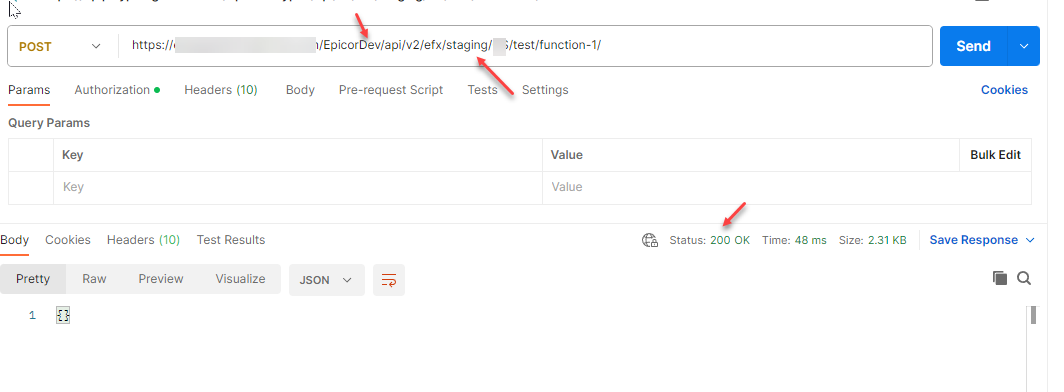The height and width of the screenshot is (392, 1064).
Task: Toggle the Raw response view
Action: coord(94,279)
